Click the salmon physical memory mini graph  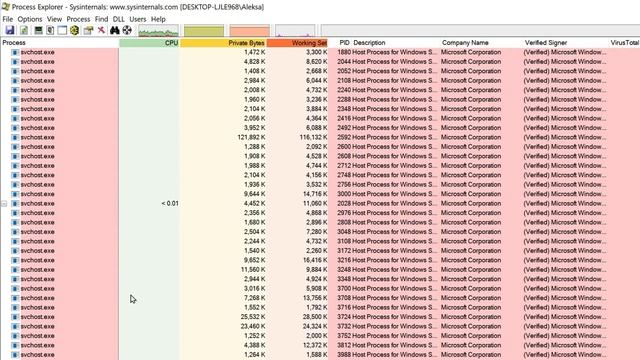coord(249,31)
